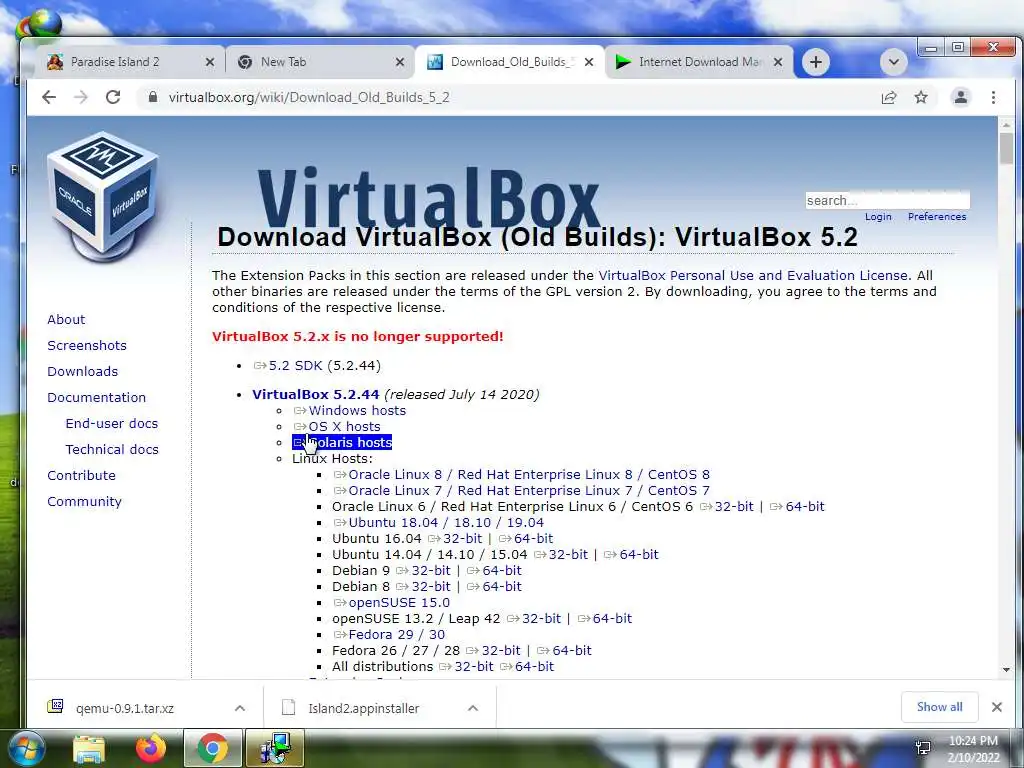
Task: Download Ubuntu 14.04 64-bit package
Action: [631, 554]
